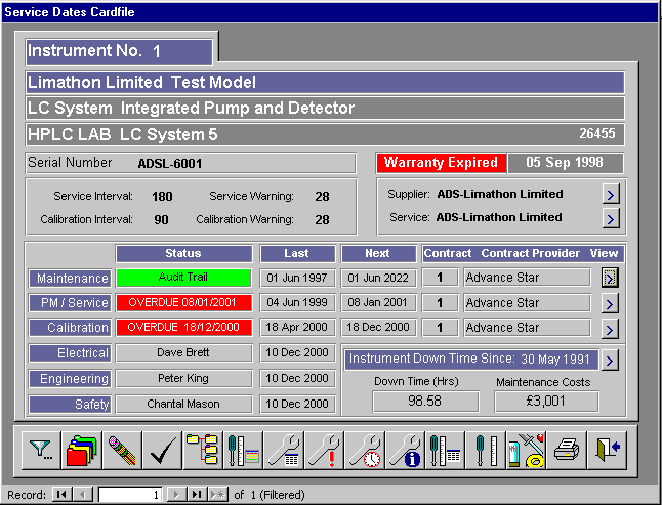Click the Warranty Expired red label

[441, 163]
